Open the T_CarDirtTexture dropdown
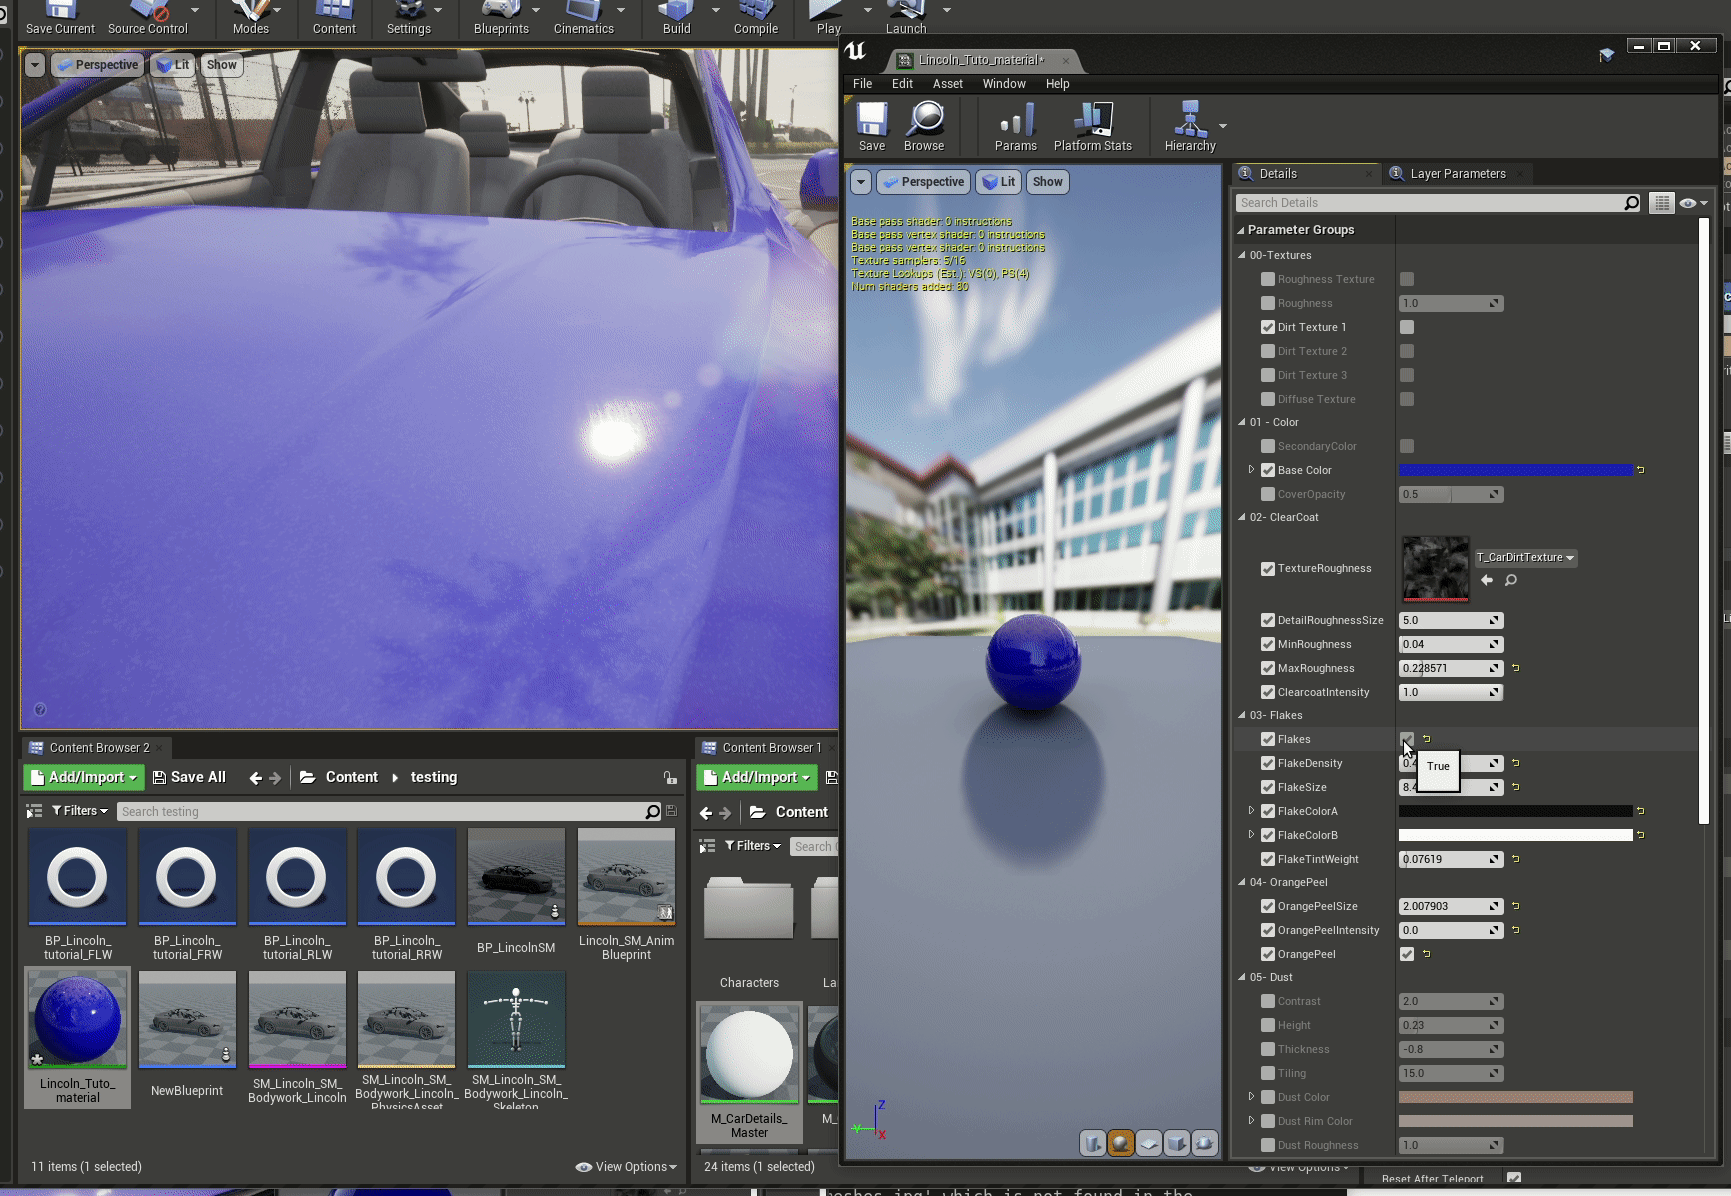The image size is (1731, 1196). point(1526,557)
